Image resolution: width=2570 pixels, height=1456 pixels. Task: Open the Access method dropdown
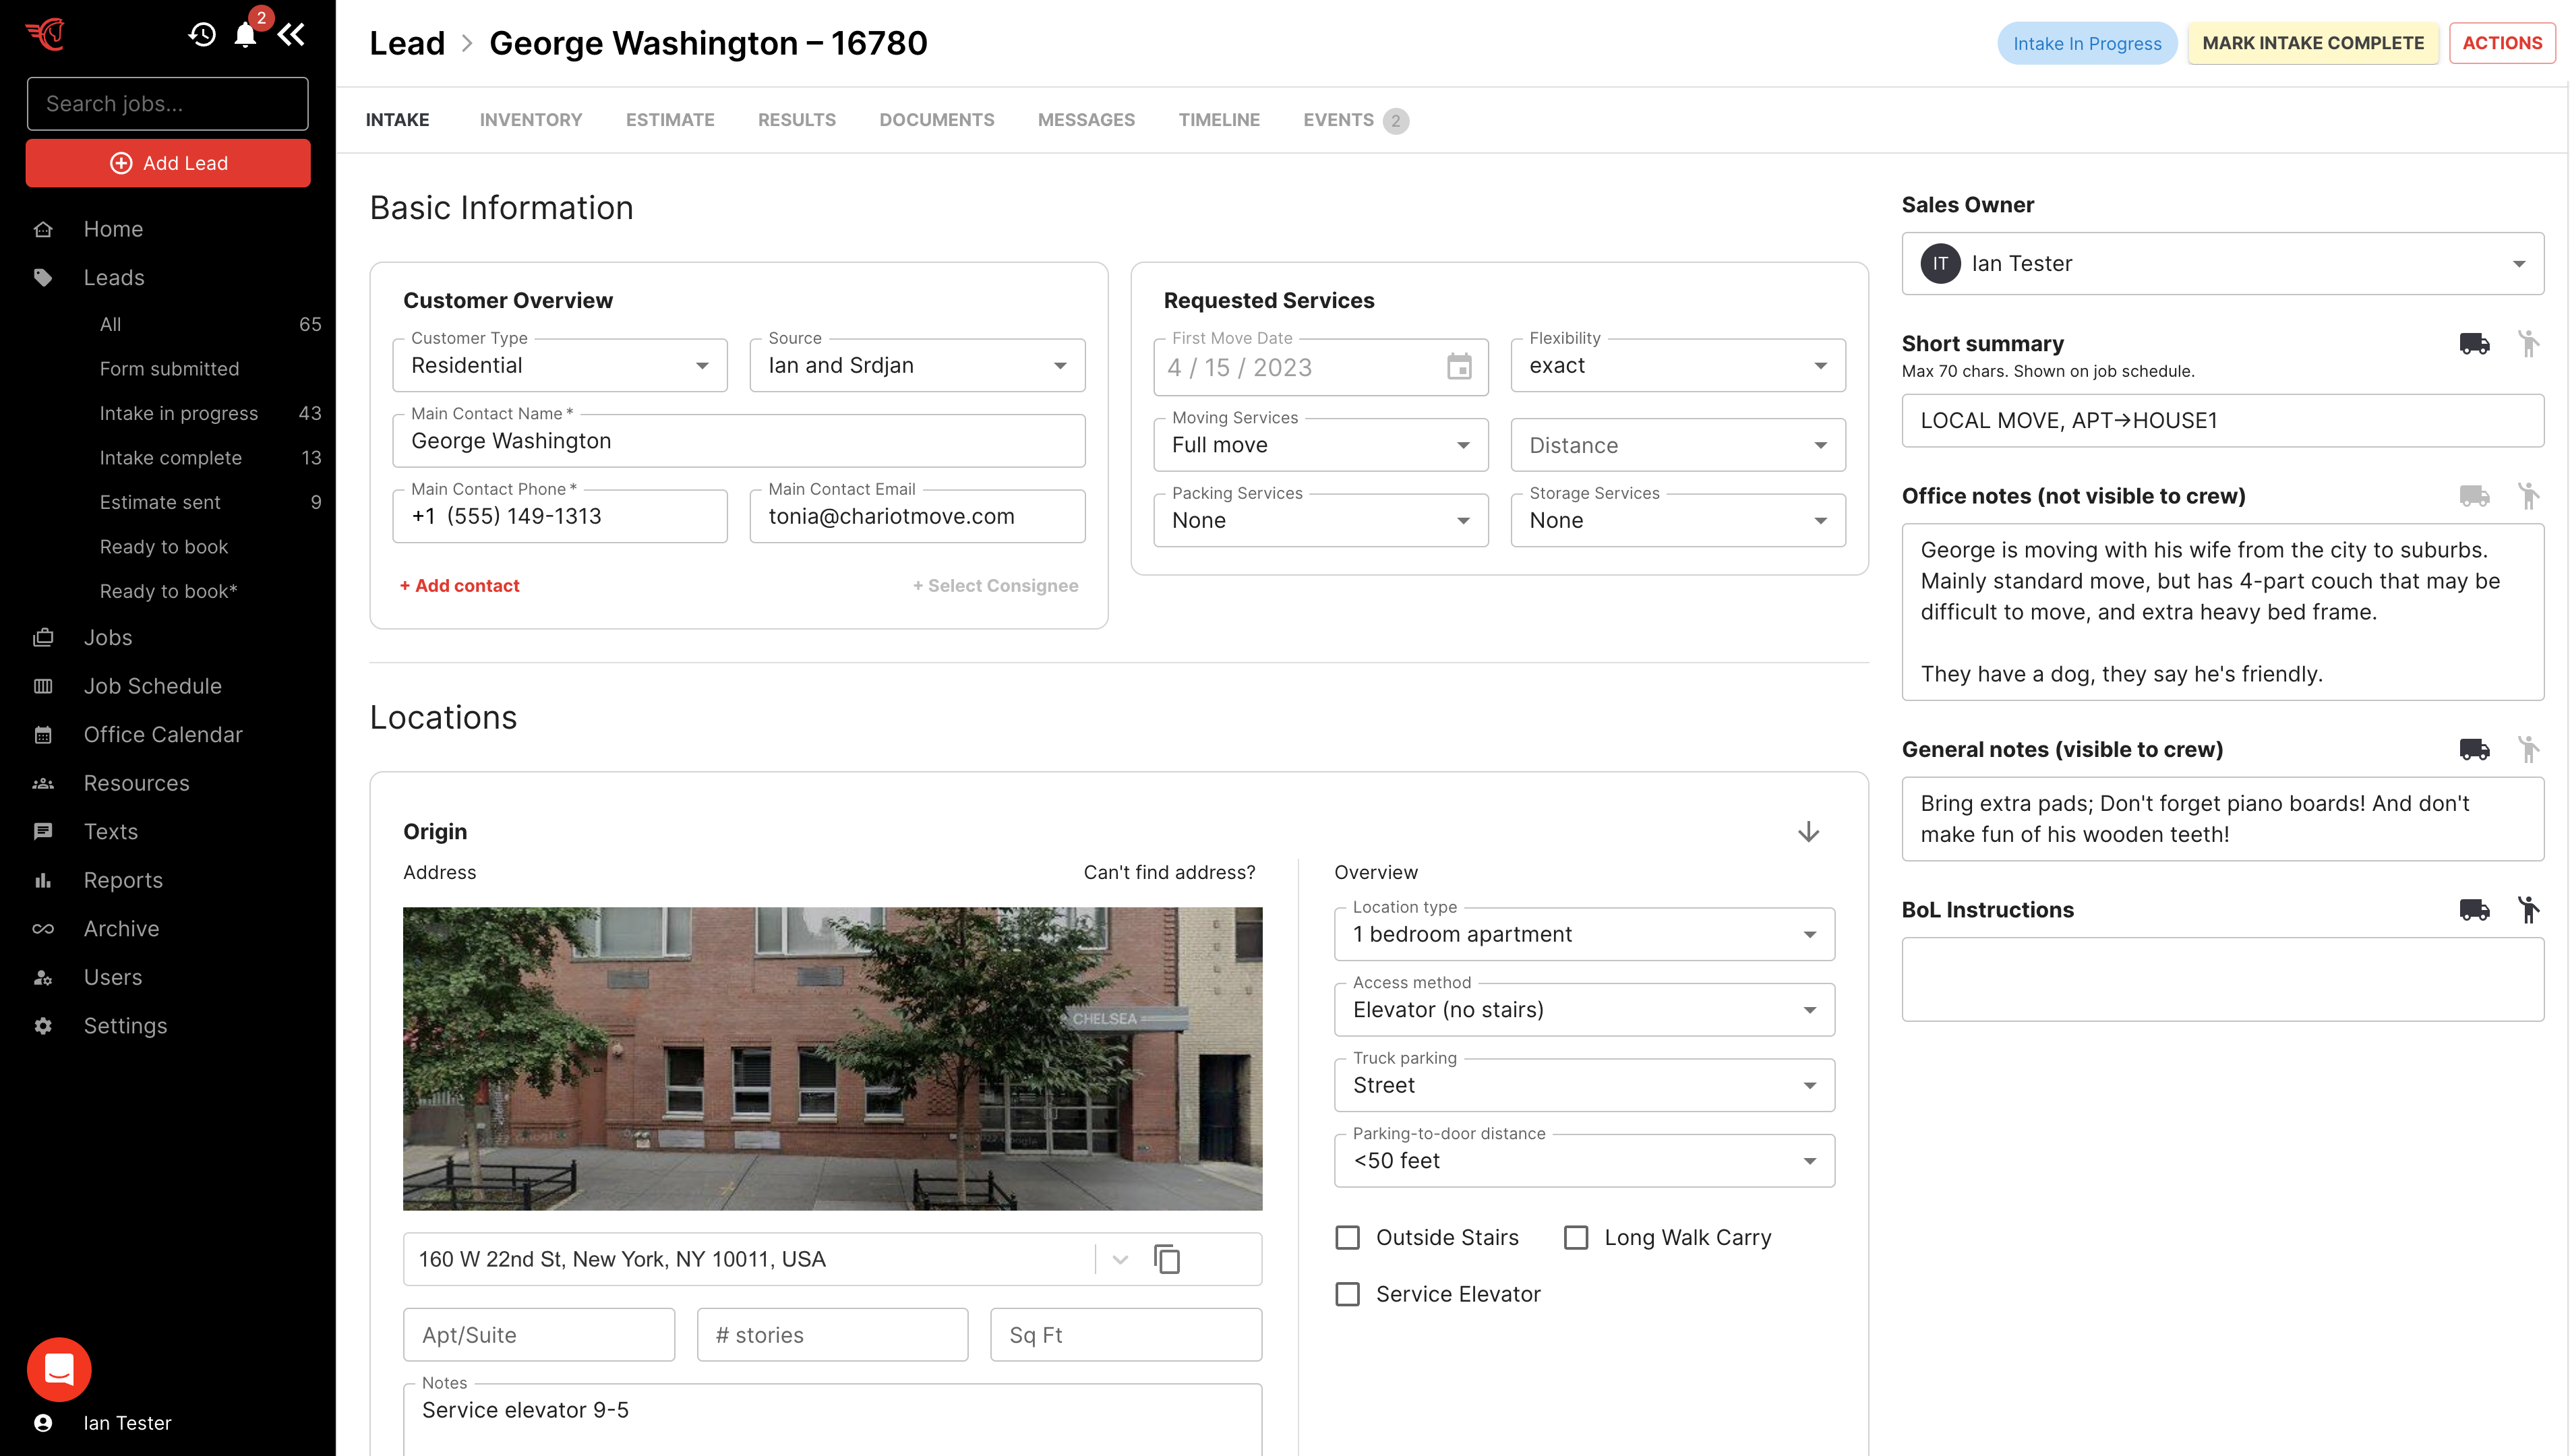1584,1010
